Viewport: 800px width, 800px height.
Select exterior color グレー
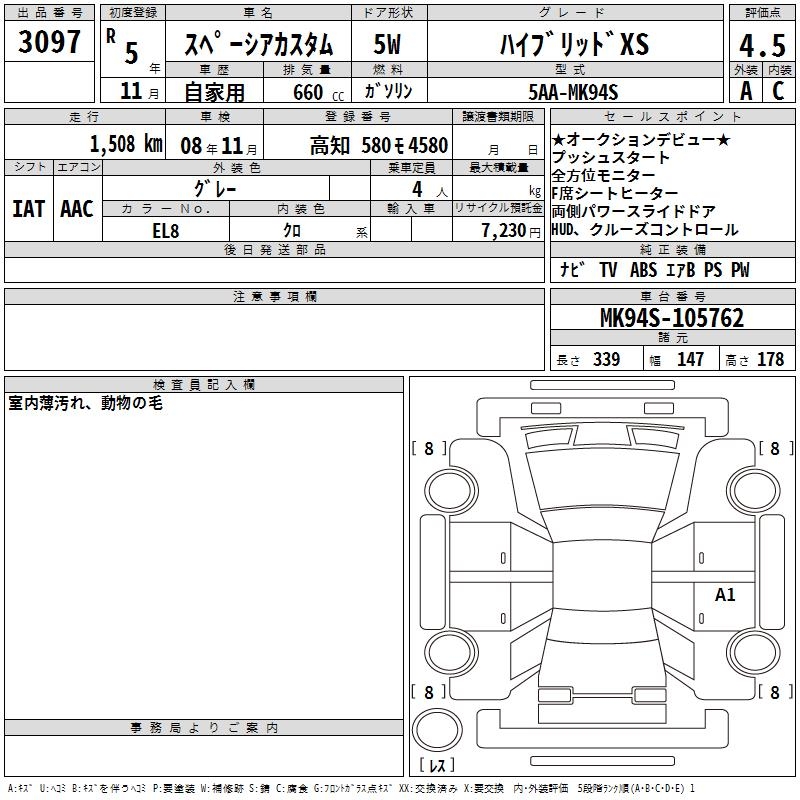(215, 189)
